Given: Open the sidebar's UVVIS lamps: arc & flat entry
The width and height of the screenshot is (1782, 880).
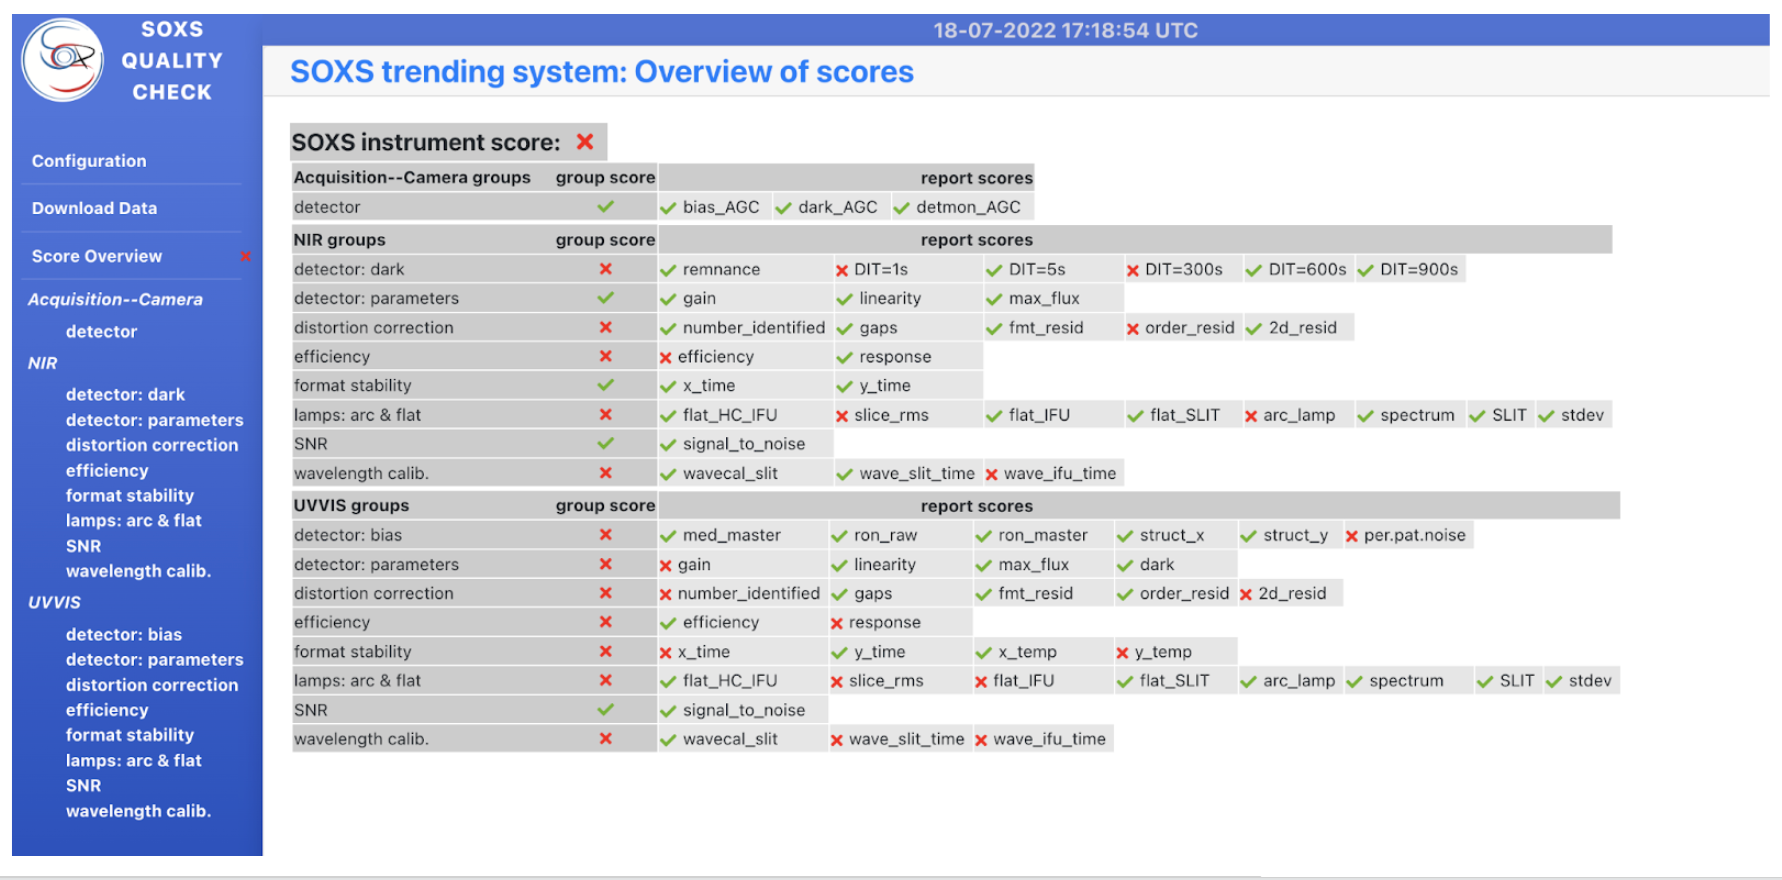Looking at the screenshot, I should click(134, 760).
